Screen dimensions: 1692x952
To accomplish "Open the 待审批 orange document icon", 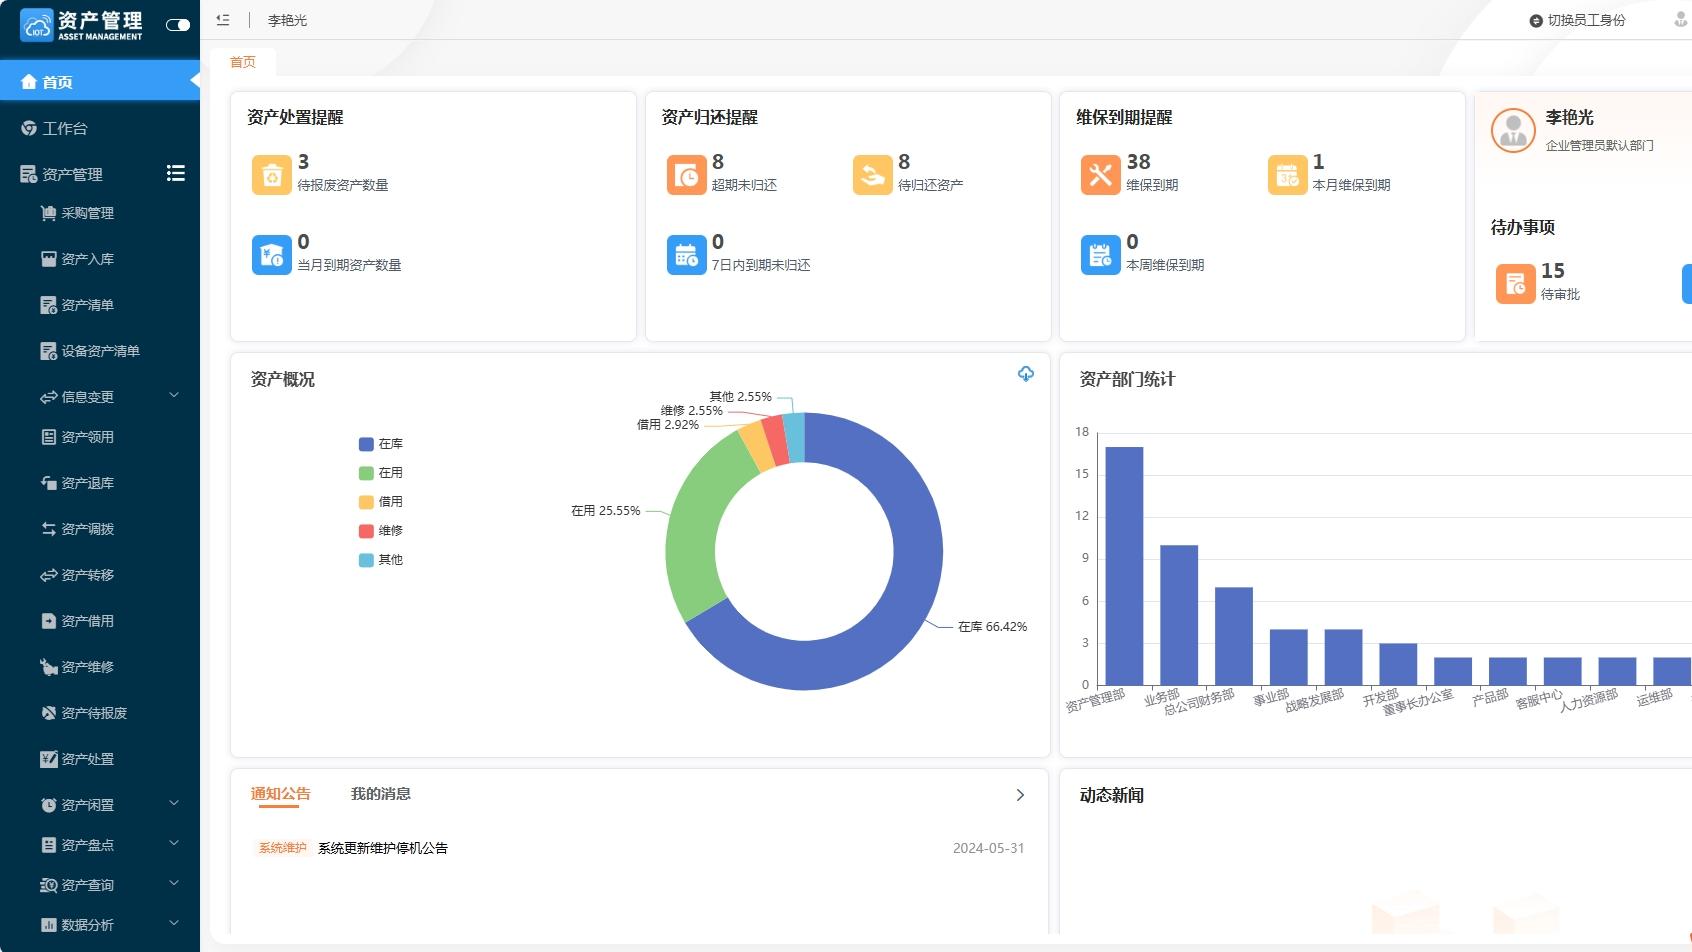I will coord(1516,284).
